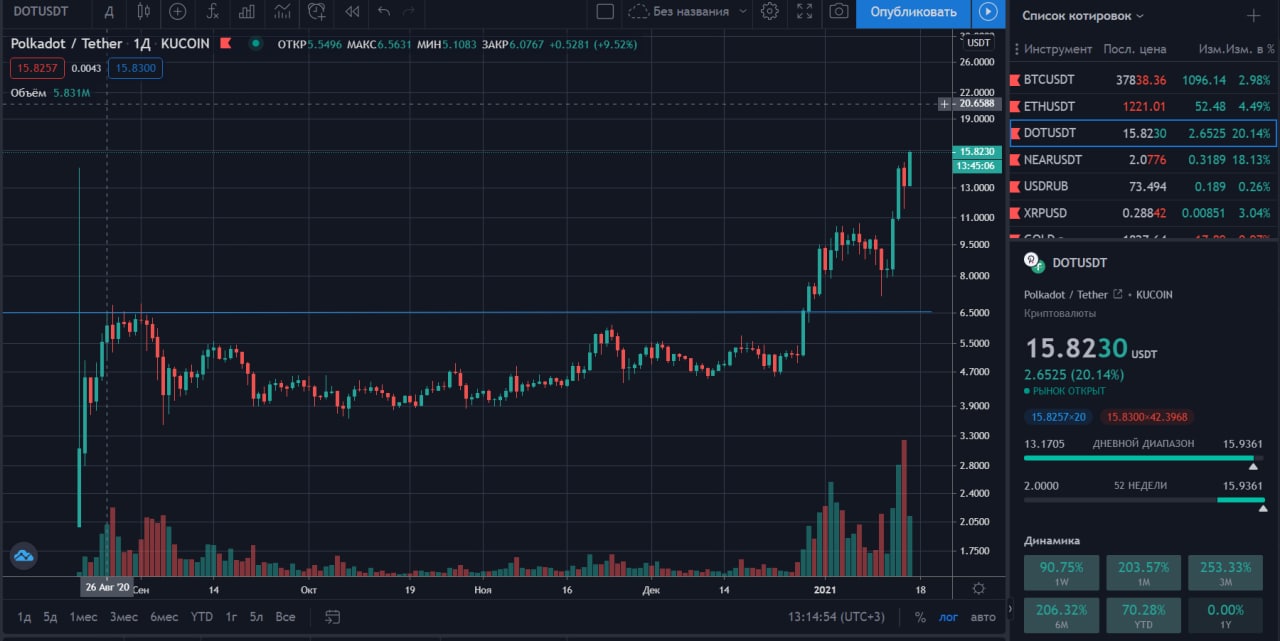Start bar replay with the rewind icon
1280x641 pixels.
point(351,12)
